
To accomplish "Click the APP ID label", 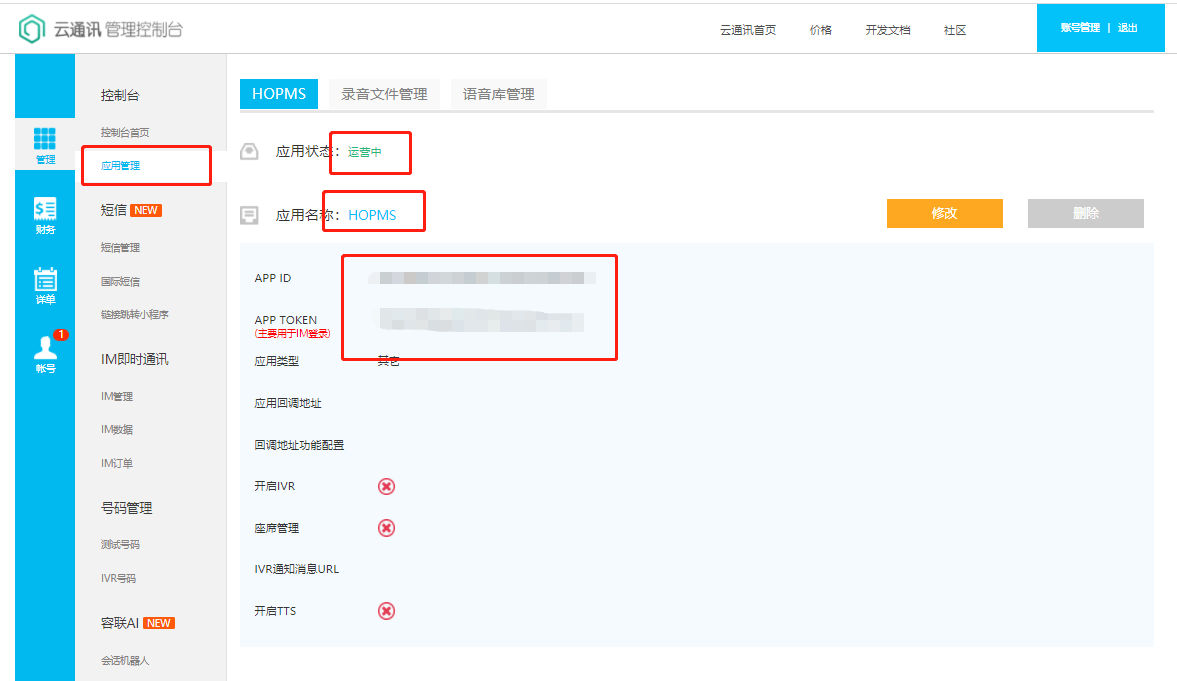I will coord(272,278).
